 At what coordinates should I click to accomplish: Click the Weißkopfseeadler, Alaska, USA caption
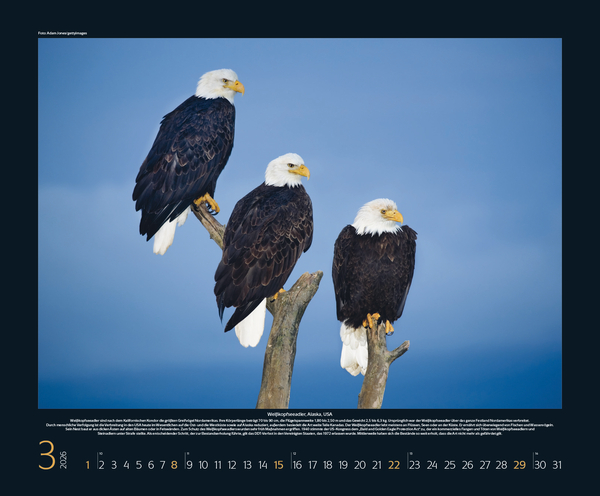coord(300,413)
